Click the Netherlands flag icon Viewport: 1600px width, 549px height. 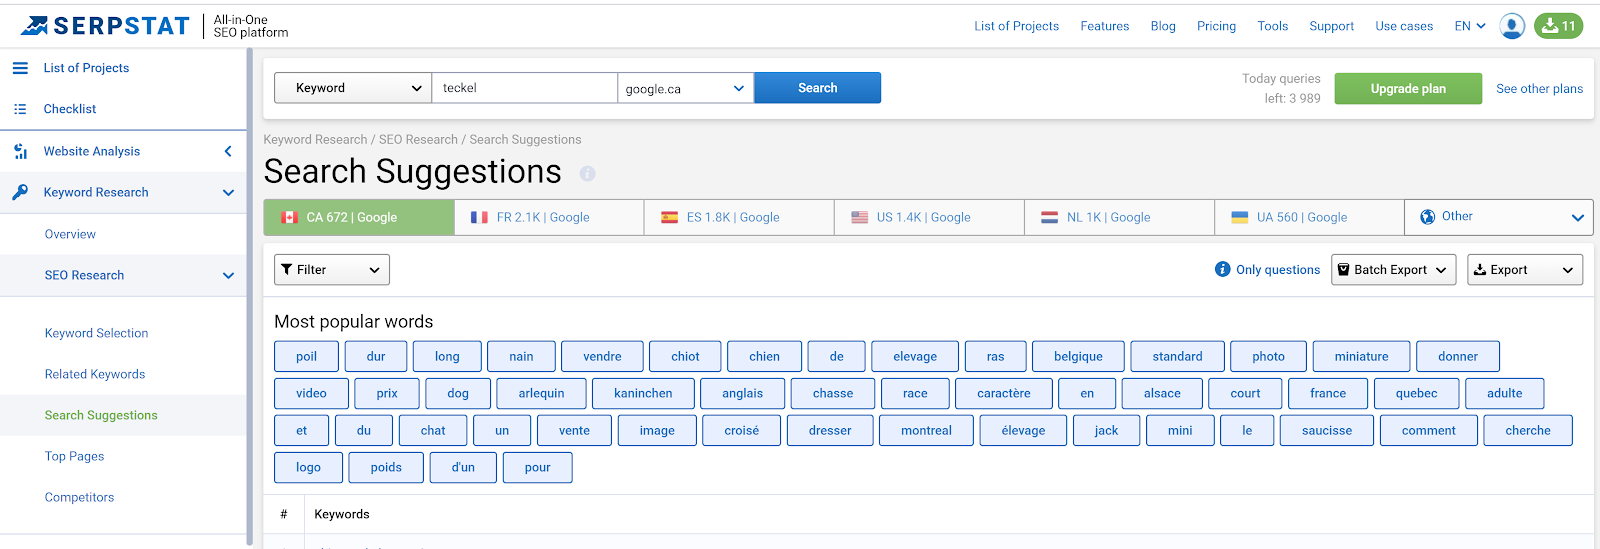(x=1049, y=217)
